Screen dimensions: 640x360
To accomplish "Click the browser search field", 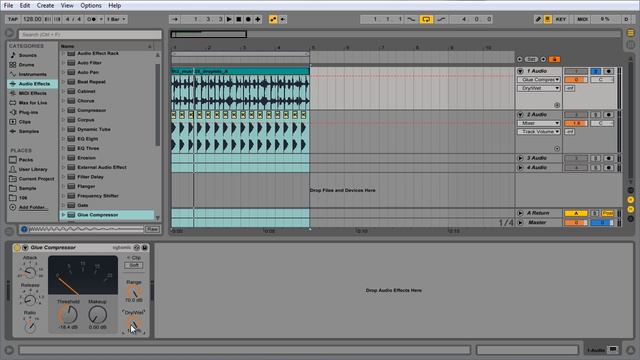I will click(90, 35).
